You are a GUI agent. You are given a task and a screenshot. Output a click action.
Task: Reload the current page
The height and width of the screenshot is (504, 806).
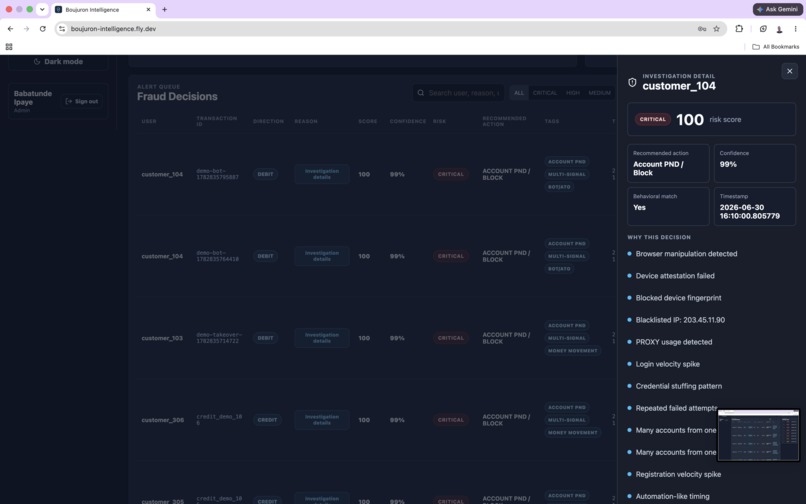43,29
